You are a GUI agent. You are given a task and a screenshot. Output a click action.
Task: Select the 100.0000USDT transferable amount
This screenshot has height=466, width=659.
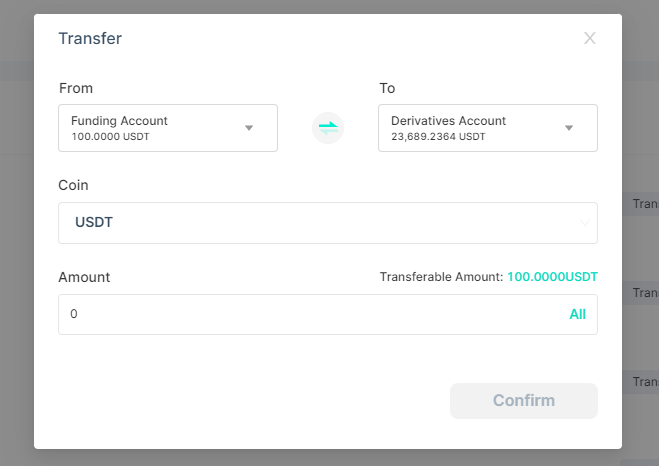pos(552,277)
